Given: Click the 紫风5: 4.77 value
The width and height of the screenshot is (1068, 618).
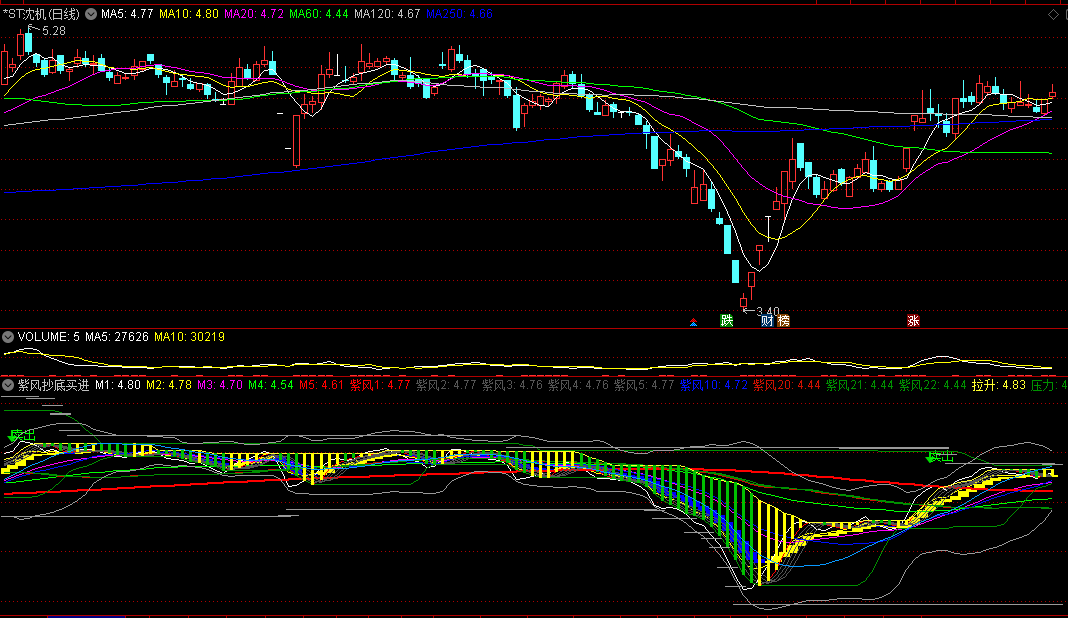Looking at the screenshot, I should [644, 385].
